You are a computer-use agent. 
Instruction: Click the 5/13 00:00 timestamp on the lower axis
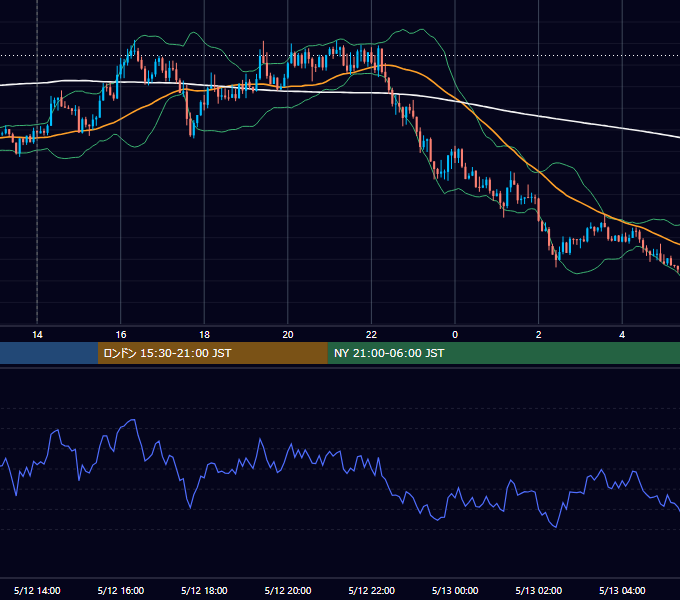click(455, 590)
